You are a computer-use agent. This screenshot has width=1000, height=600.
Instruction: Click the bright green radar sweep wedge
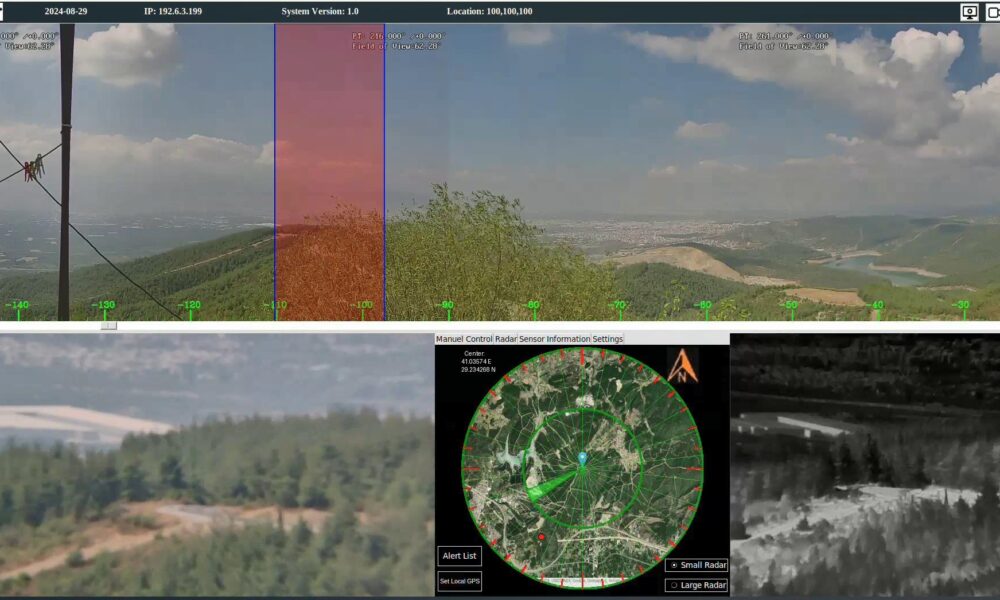click(x=551, y=485)
